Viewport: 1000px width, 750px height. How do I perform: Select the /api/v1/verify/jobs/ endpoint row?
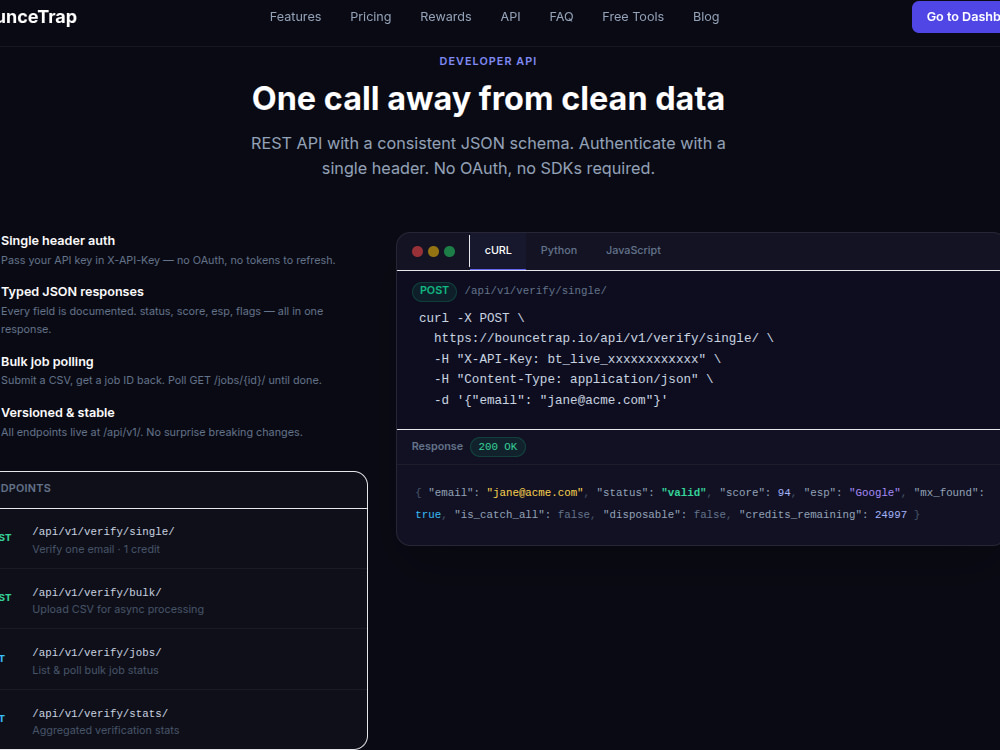[x=184, y=660]
